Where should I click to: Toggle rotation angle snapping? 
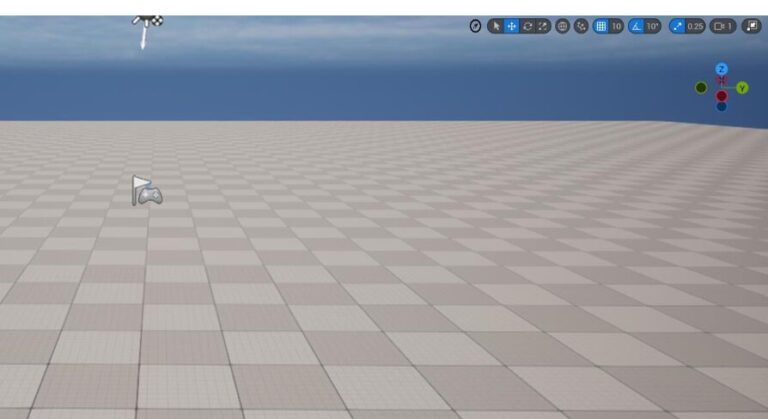(636, 26)
